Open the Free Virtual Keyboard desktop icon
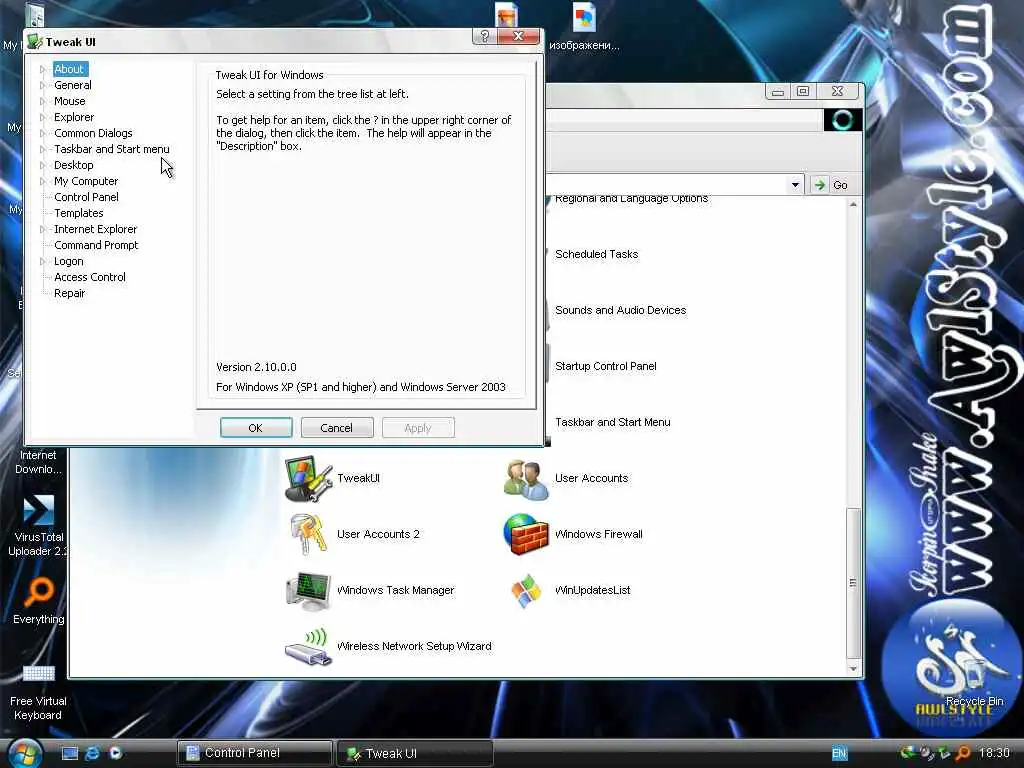1024x768 pixels. 38,673
